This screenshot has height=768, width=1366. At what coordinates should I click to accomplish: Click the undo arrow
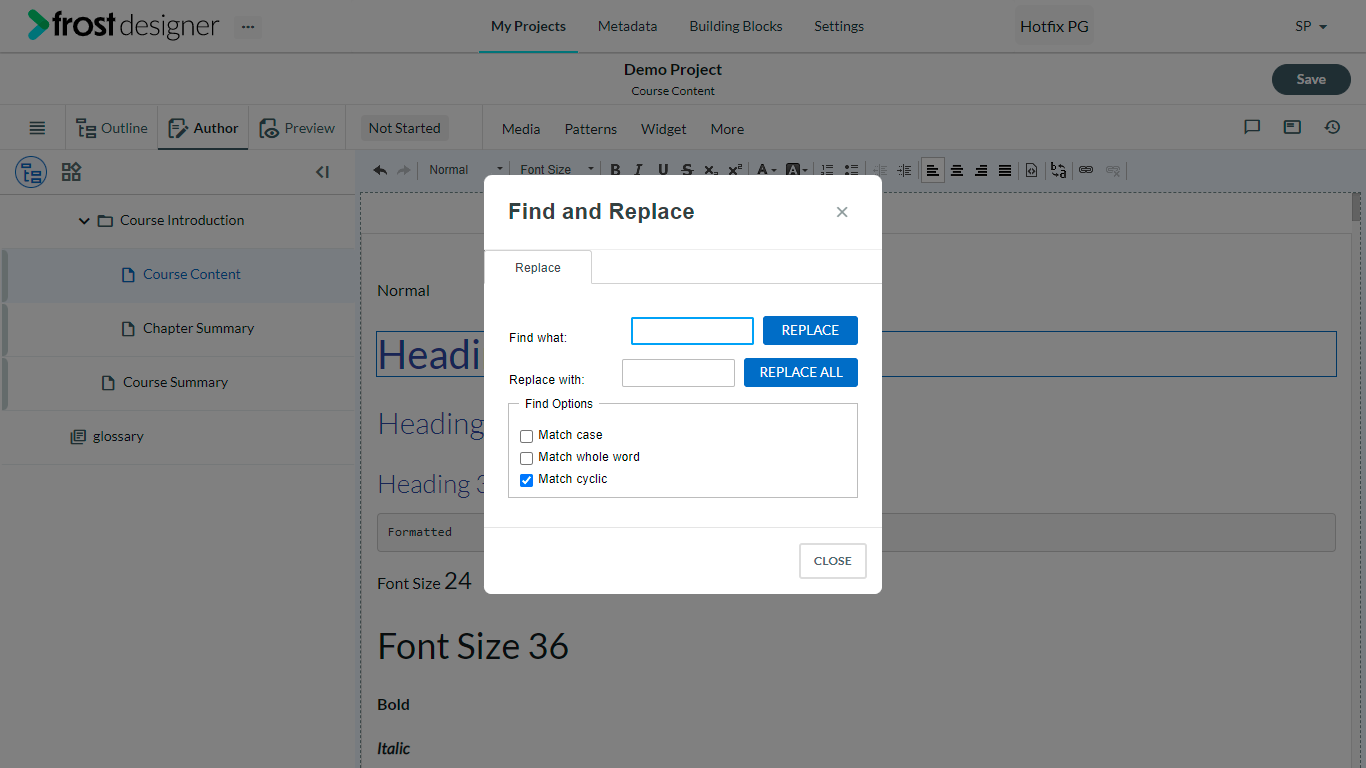[x=380, y=170]
